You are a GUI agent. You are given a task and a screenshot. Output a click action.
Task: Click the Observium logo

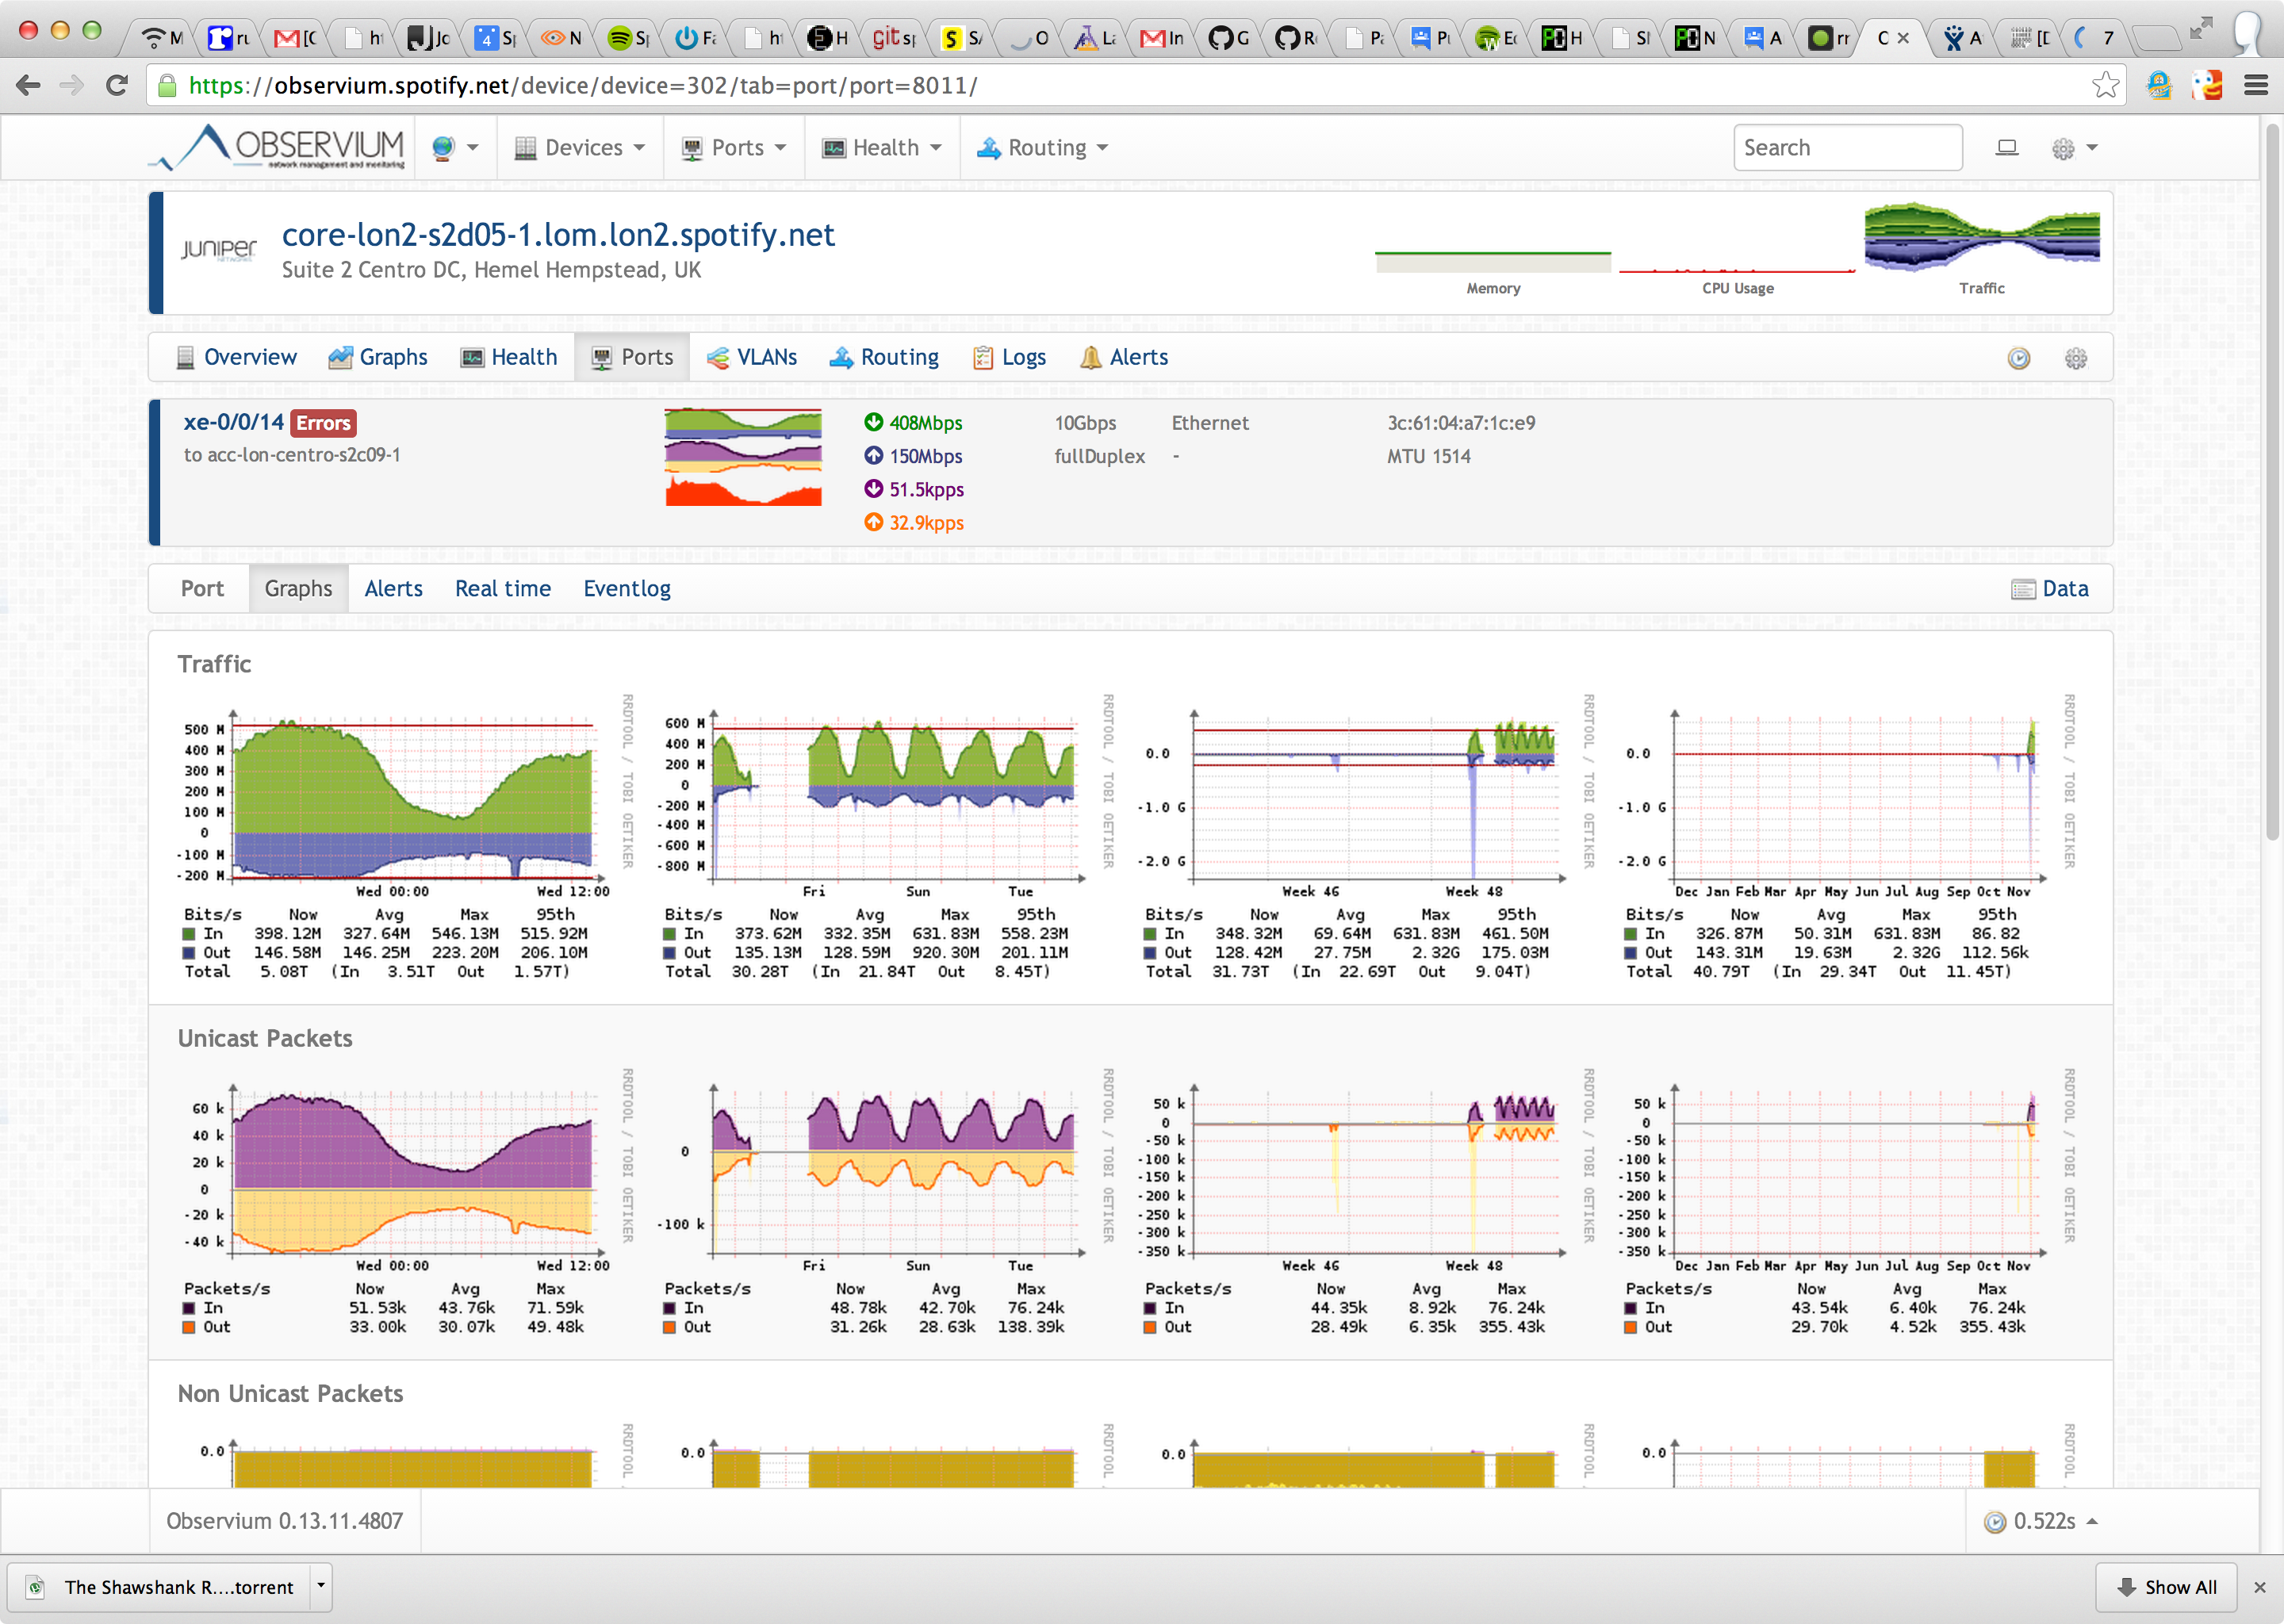[x=277, y=147]
